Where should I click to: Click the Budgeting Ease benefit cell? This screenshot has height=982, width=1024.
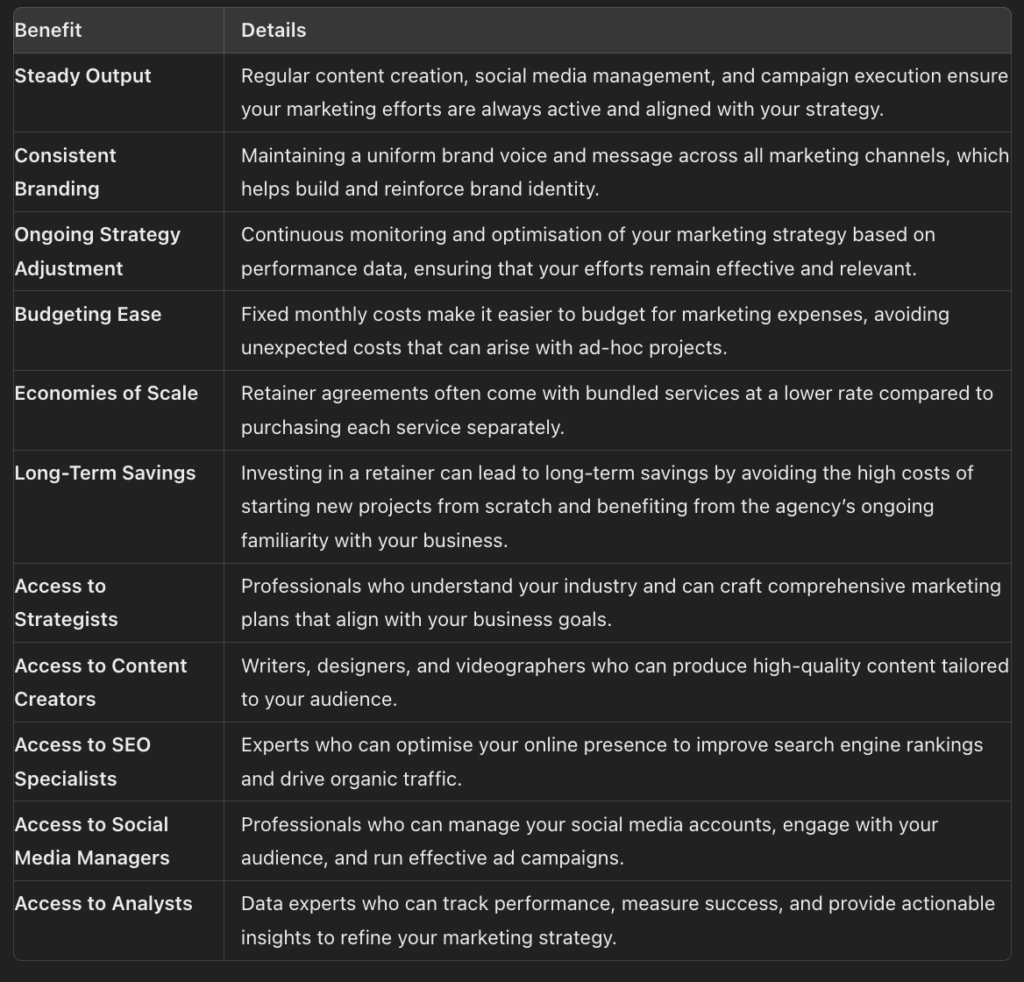click(88, 314)
